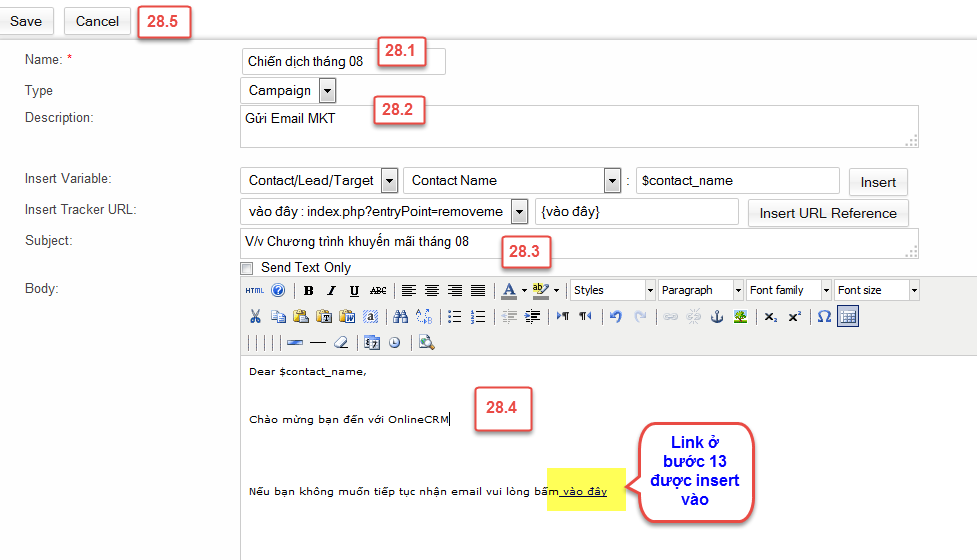This screenshot has height=560, width=977.
Task: Select all content icon
Action: pyautogui.click(x=371, y=316)
